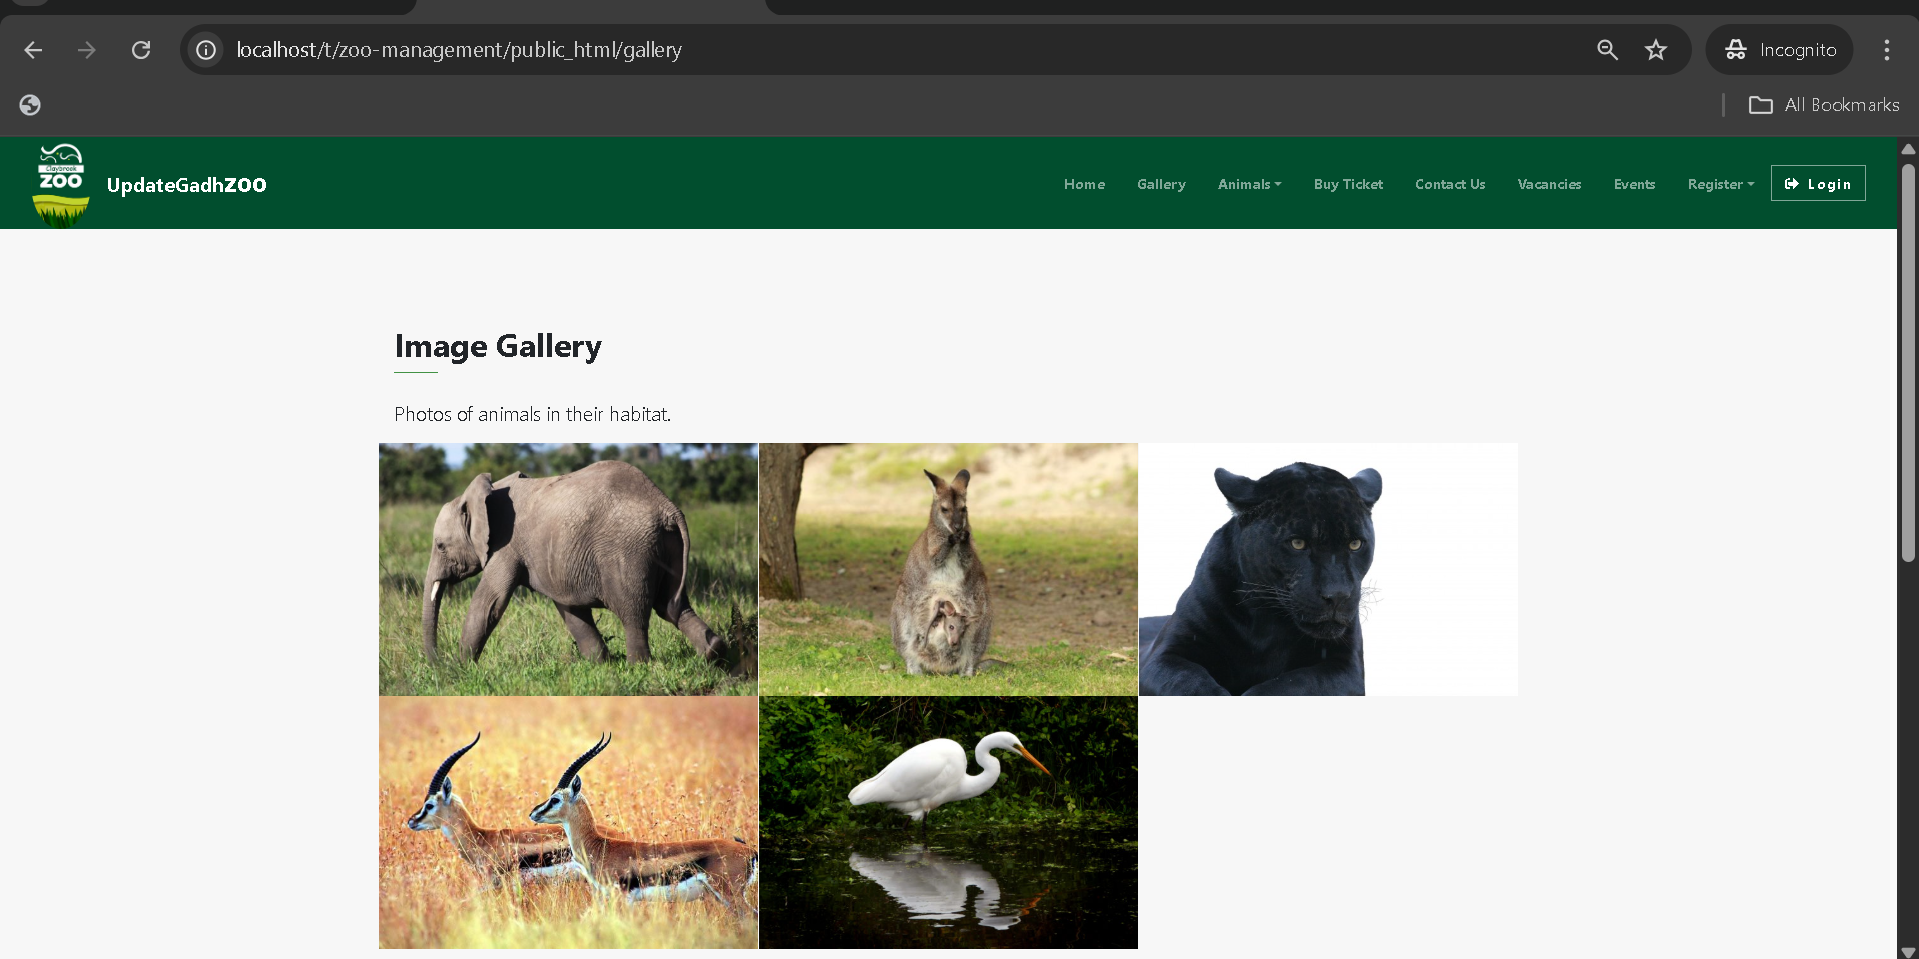Open the Contact Us page
Screen dimensions: 1919x959
click(x=1450, y=184)
